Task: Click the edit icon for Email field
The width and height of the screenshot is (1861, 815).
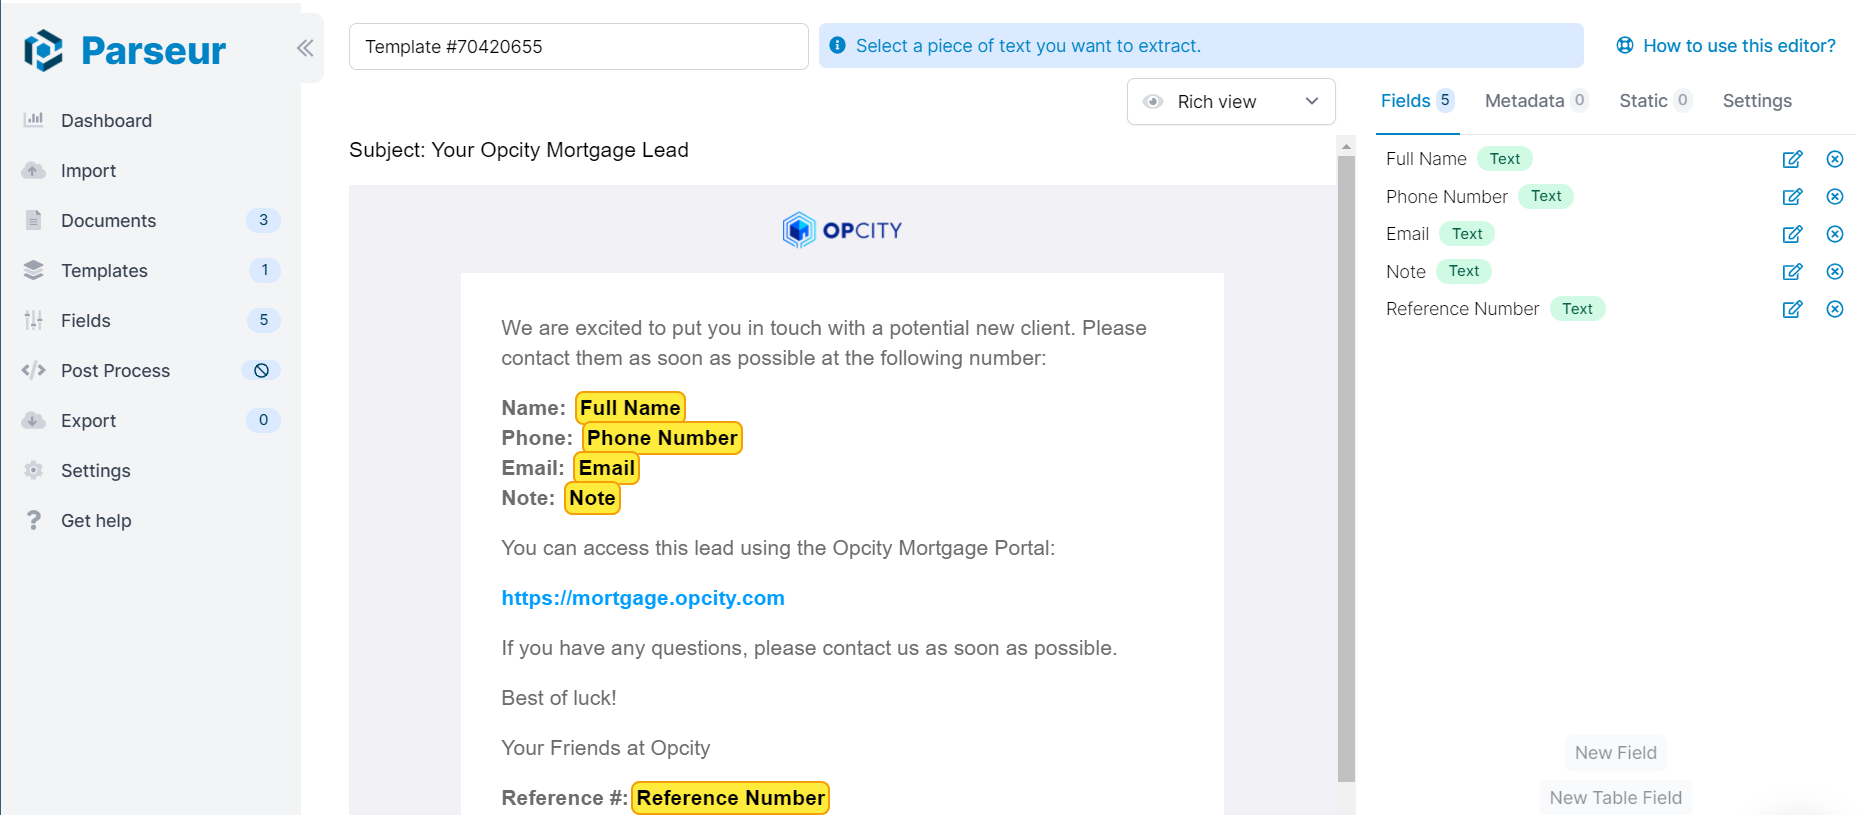Action: click(x=1792, y=234)
